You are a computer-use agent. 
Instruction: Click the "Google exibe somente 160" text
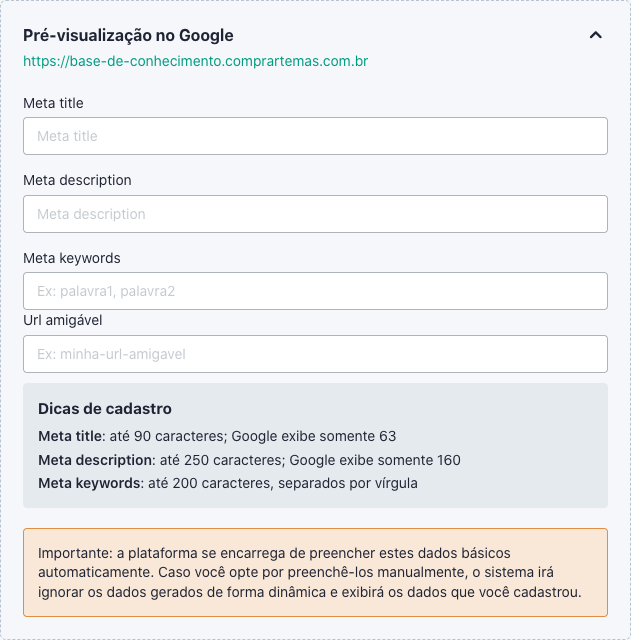click(x=376, y=460)
